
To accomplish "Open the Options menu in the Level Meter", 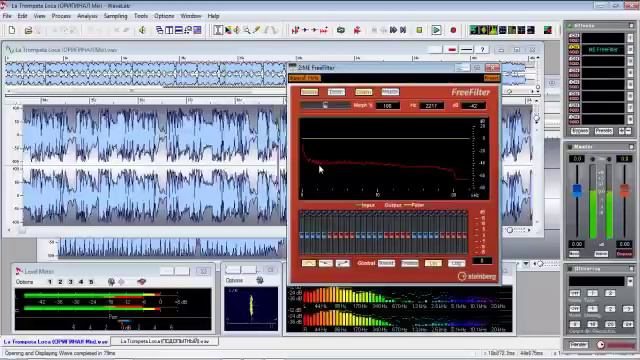I will click(x=24, y=282).
